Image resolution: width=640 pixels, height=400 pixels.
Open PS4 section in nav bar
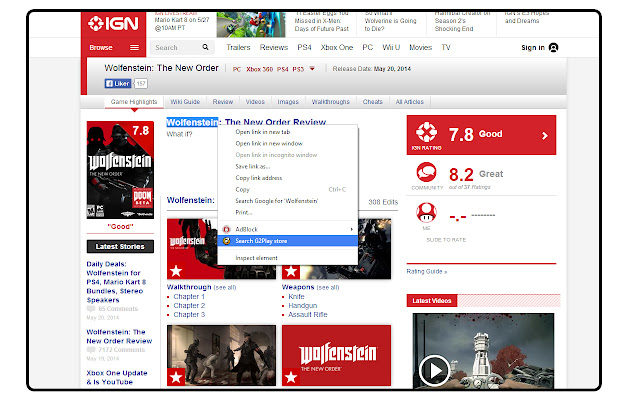(304, 47)
